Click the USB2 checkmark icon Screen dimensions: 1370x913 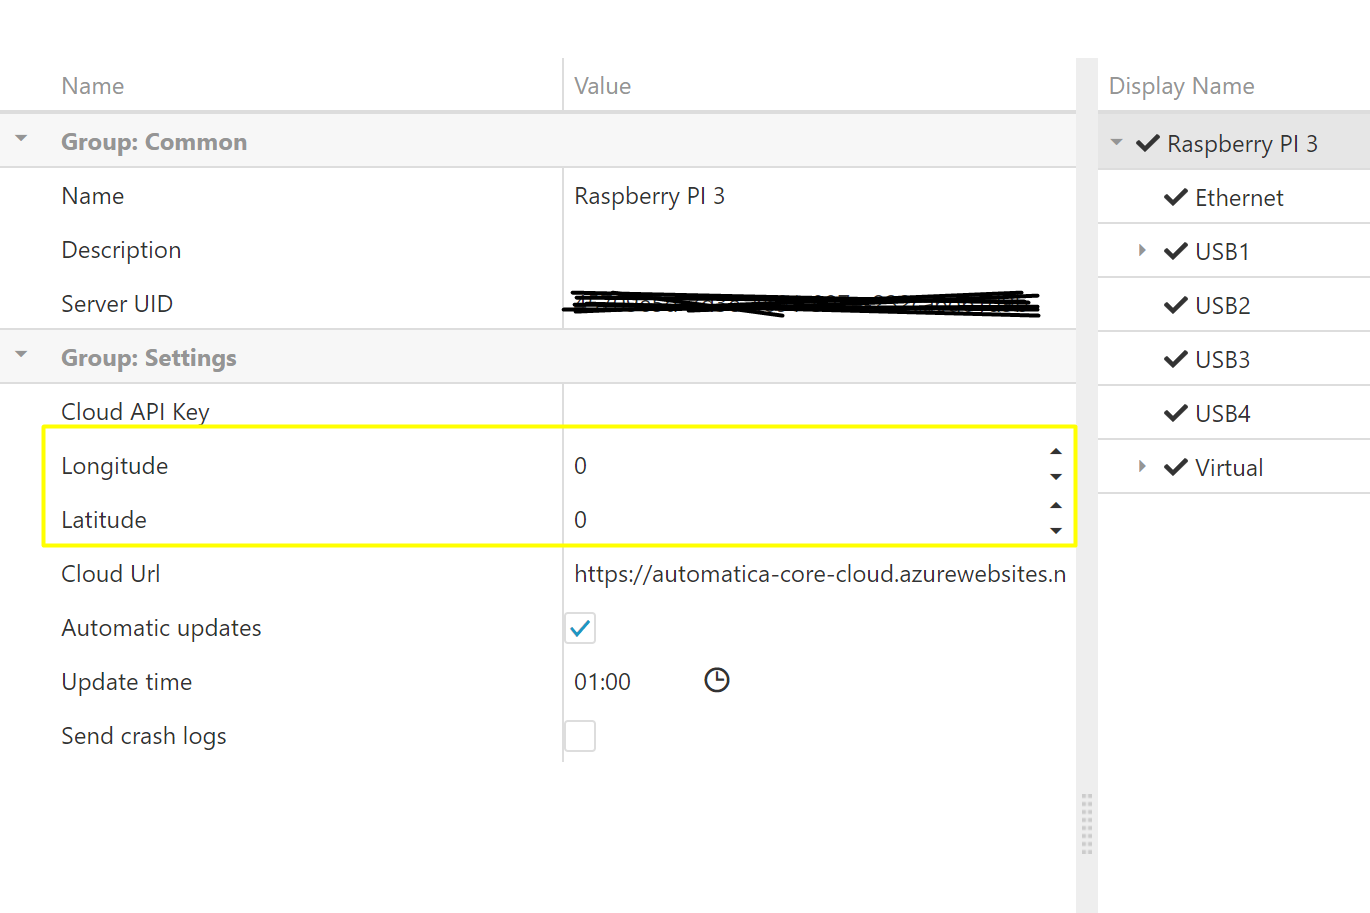1176,305
